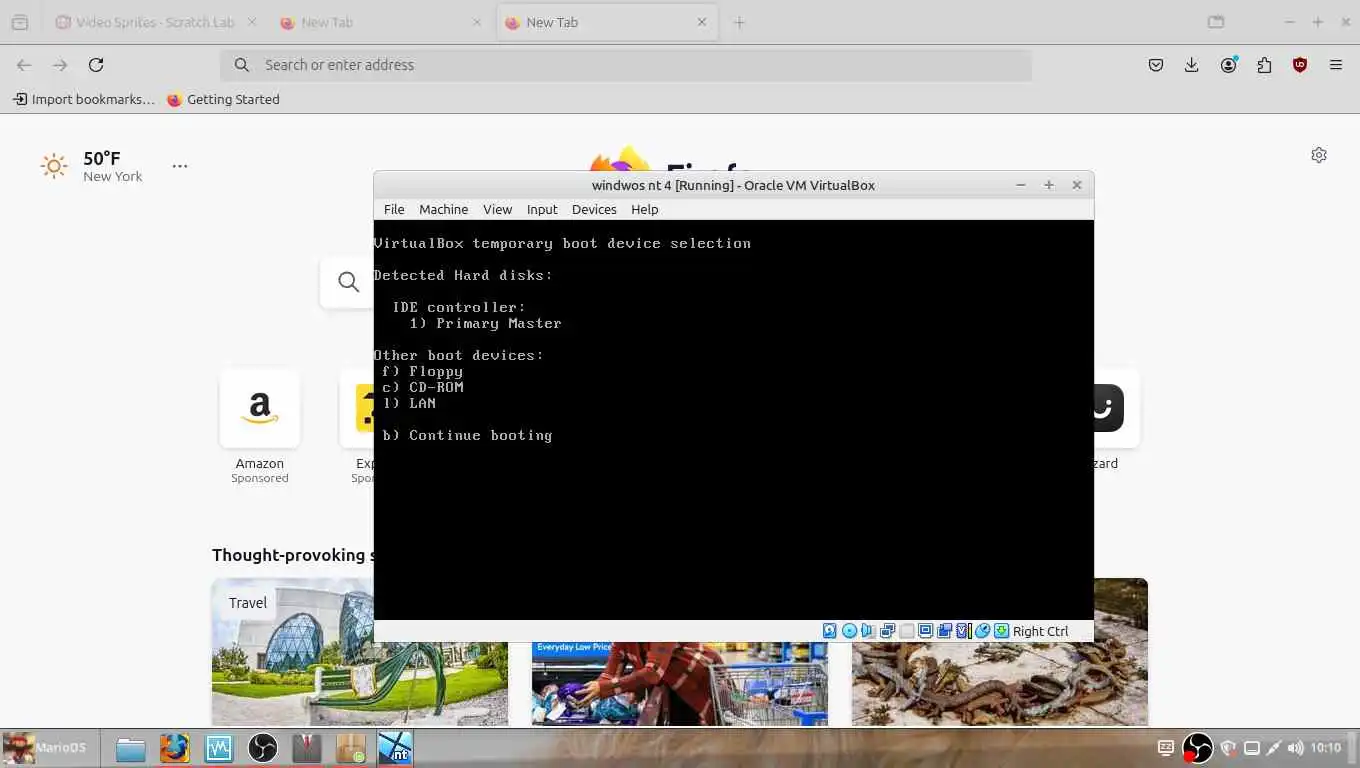Viewport: 1360px width, 768px height.
Task: Click the Right Ctrl host key label
Action: [x=1040, y=631]
